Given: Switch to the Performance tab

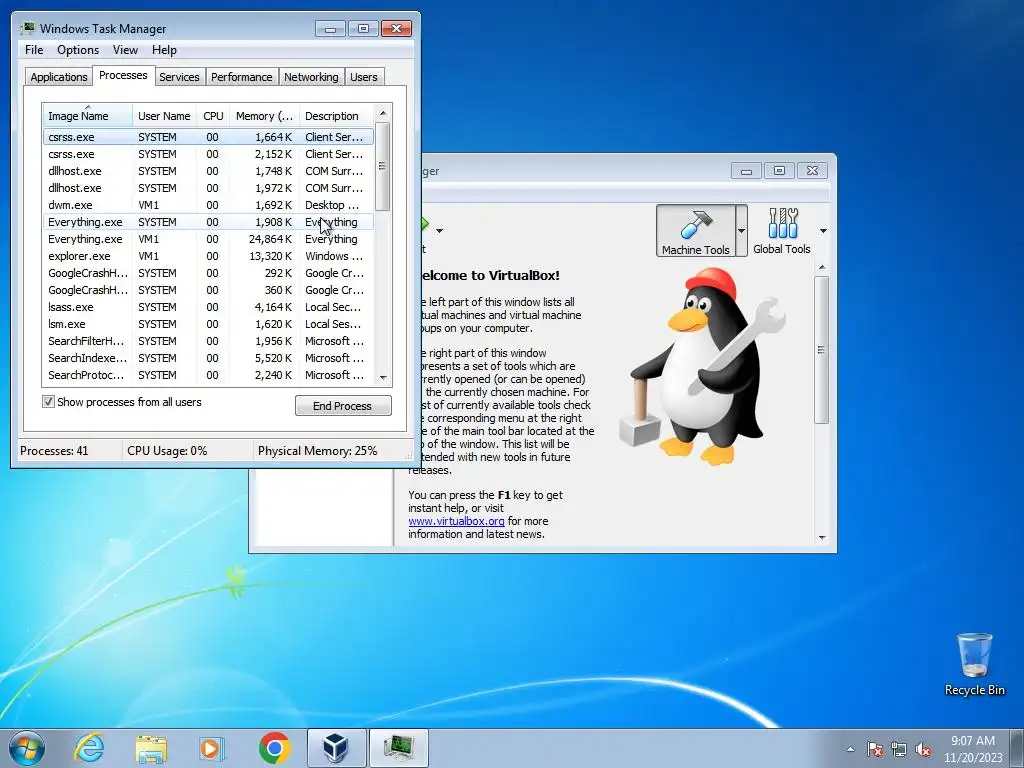Looking at the screenshot, I should click(241, 77).
